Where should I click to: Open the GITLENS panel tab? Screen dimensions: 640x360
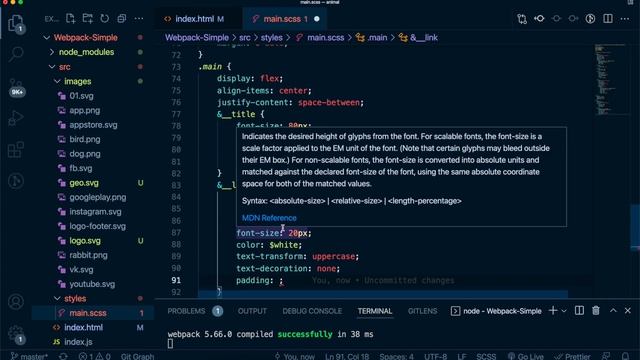[x=422, y=311]
